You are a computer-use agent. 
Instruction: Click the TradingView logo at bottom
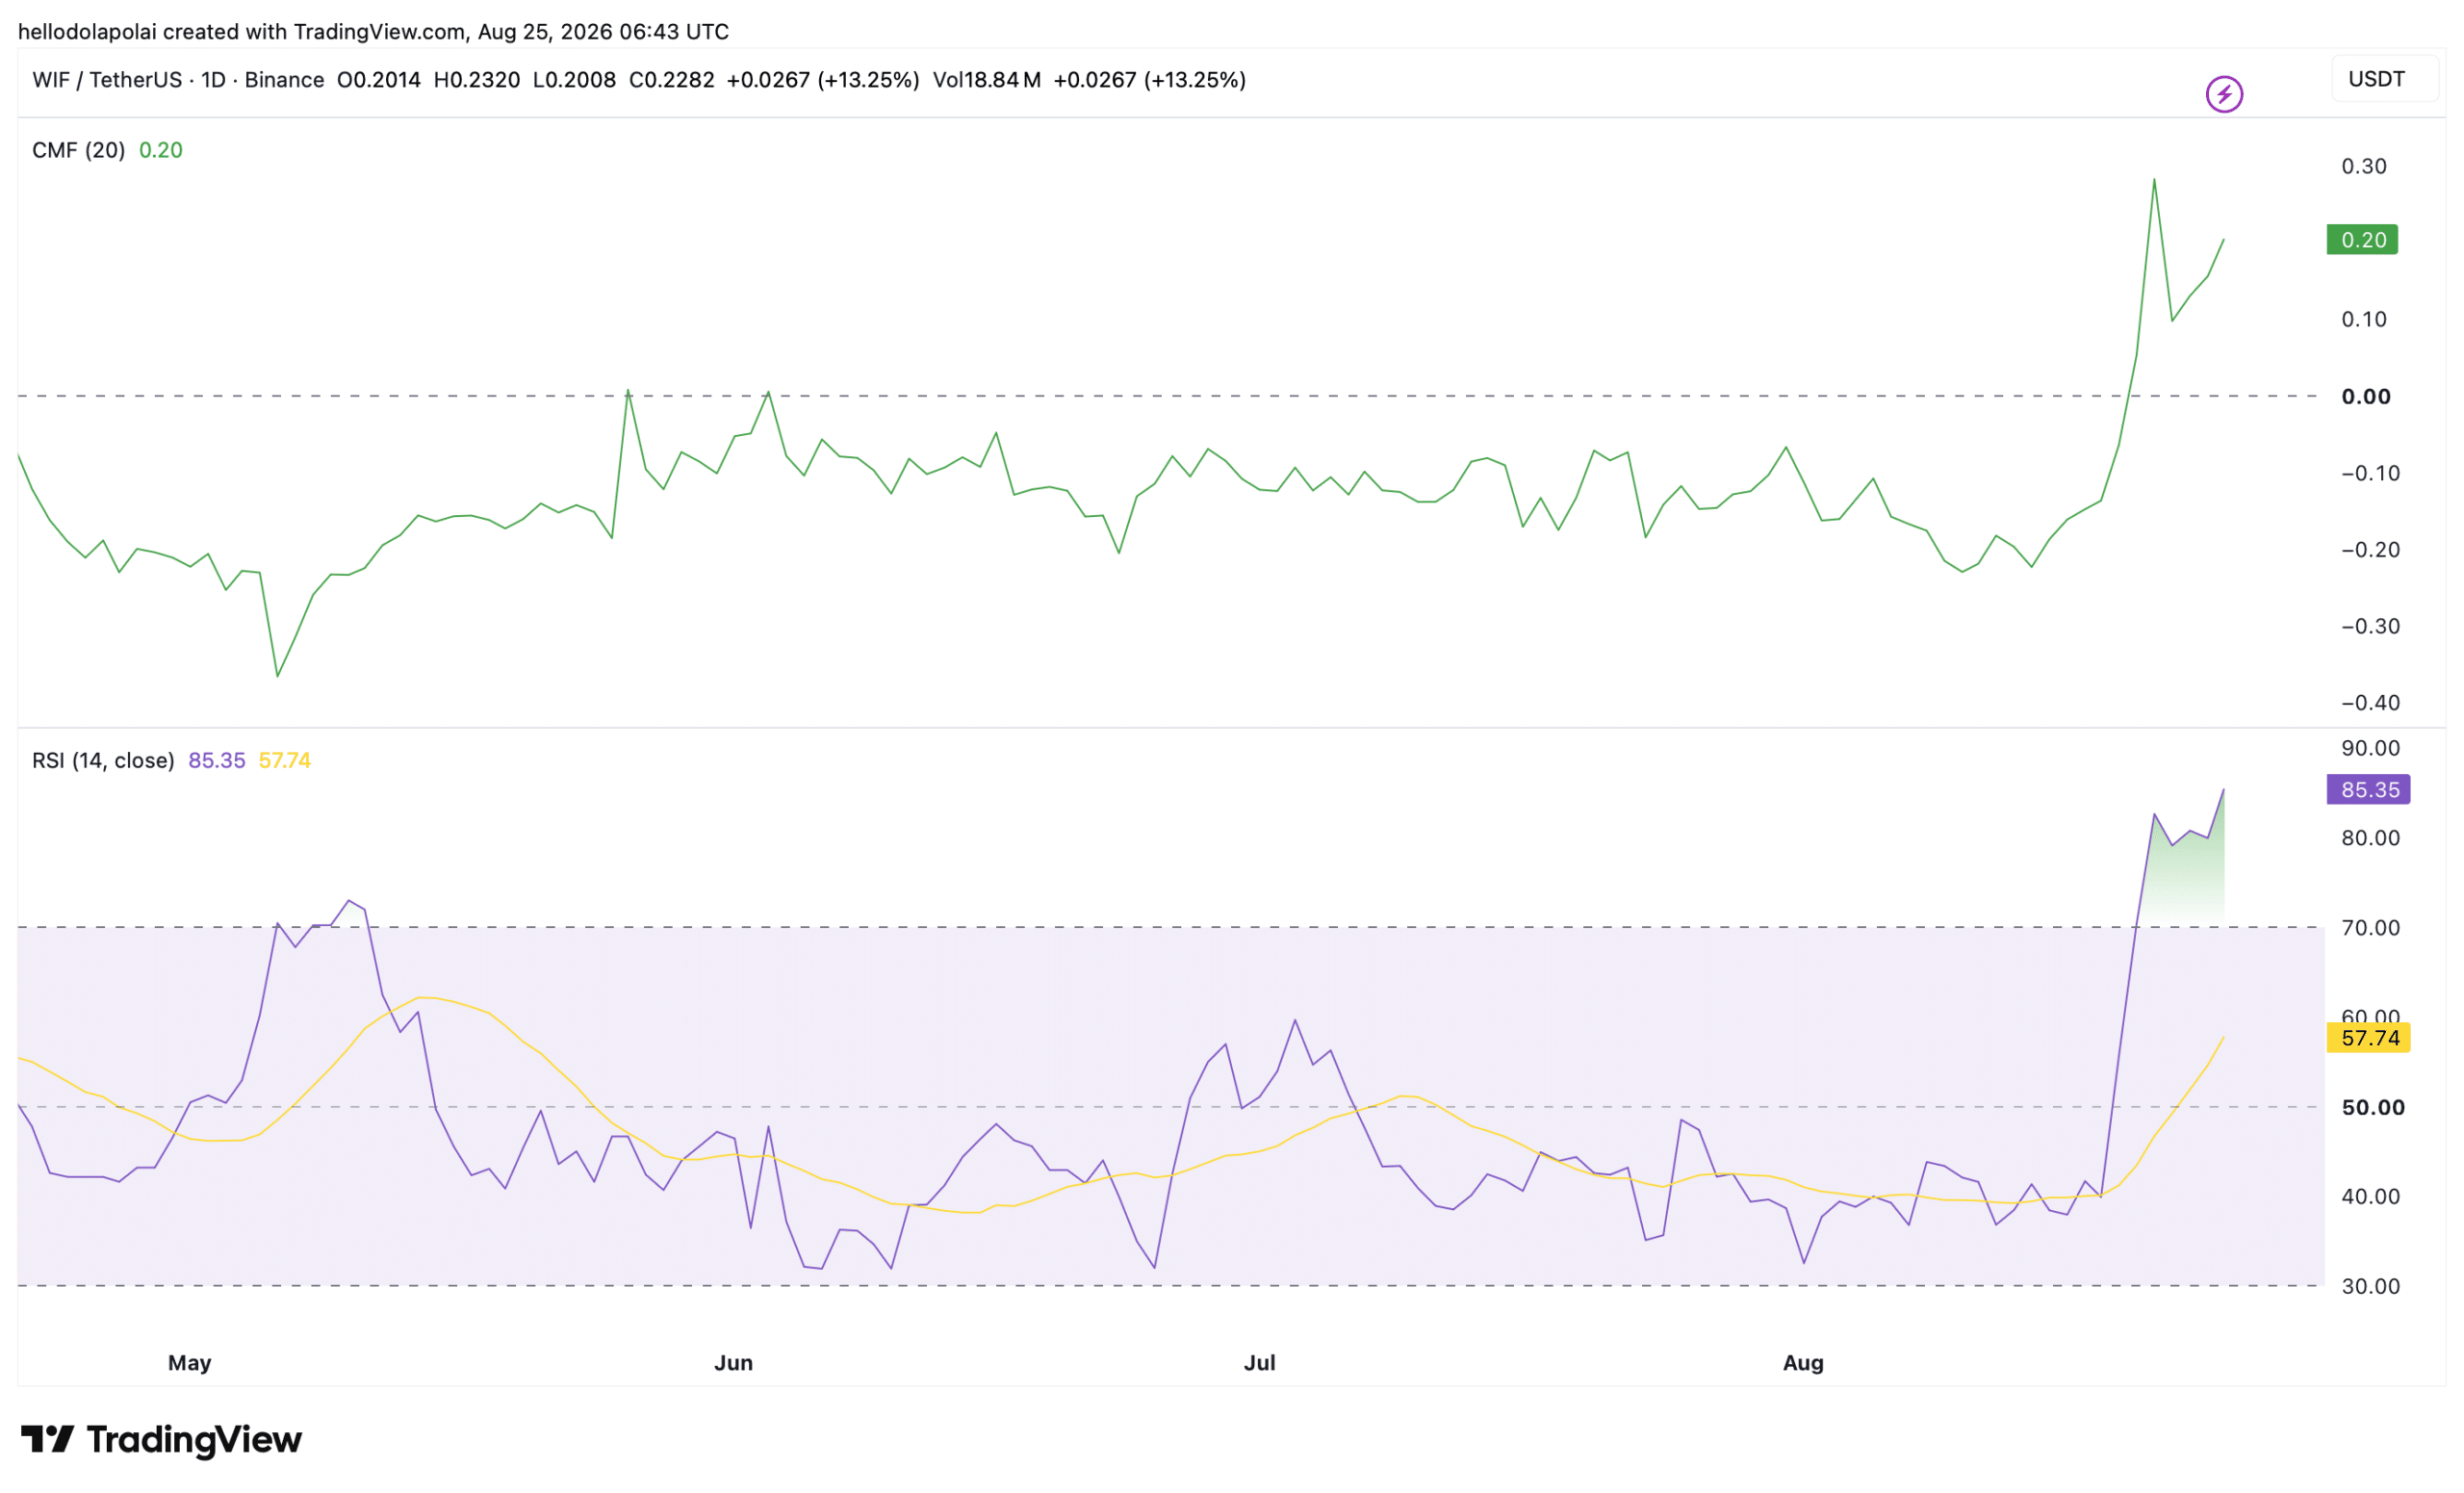161,1439
